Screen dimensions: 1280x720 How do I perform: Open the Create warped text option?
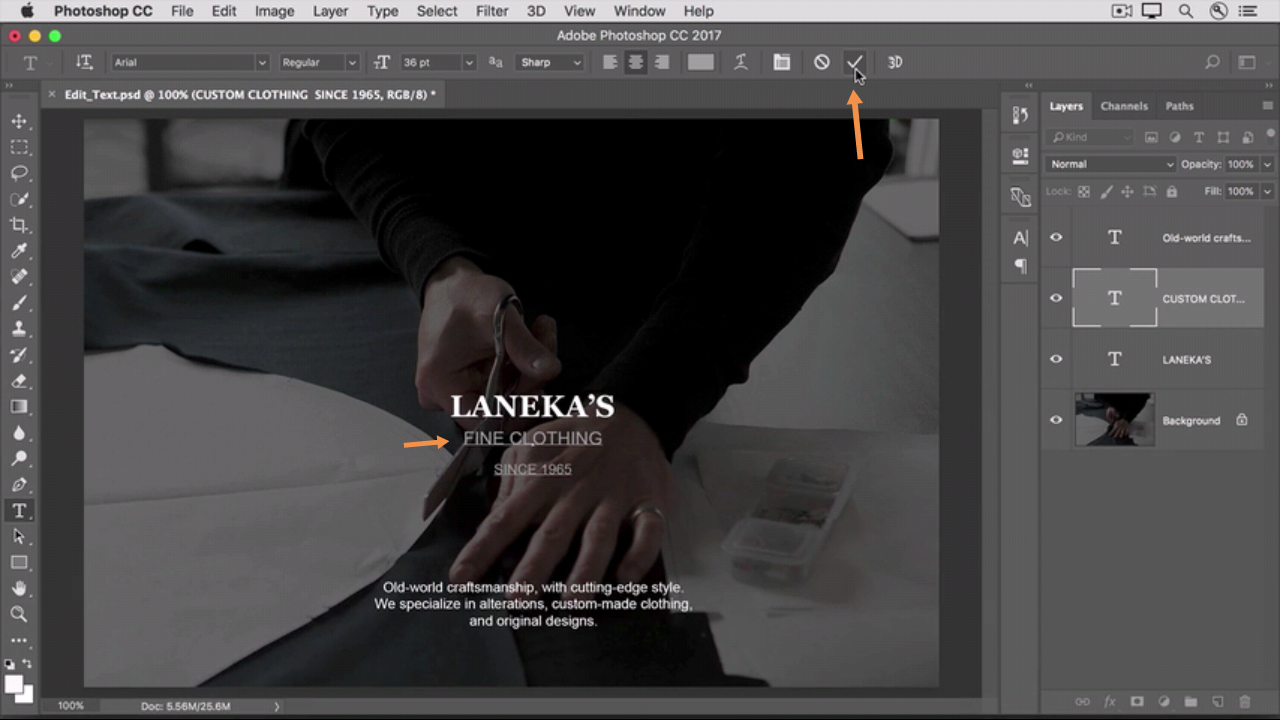[x=741, y=62]
